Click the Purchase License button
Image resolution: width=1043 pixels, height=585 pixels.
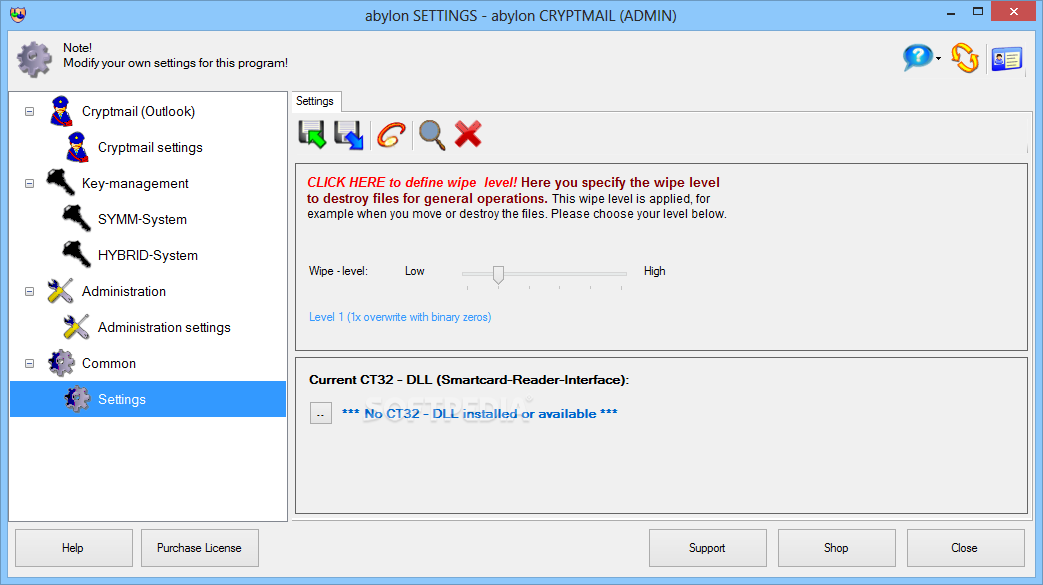coord(200,548)
